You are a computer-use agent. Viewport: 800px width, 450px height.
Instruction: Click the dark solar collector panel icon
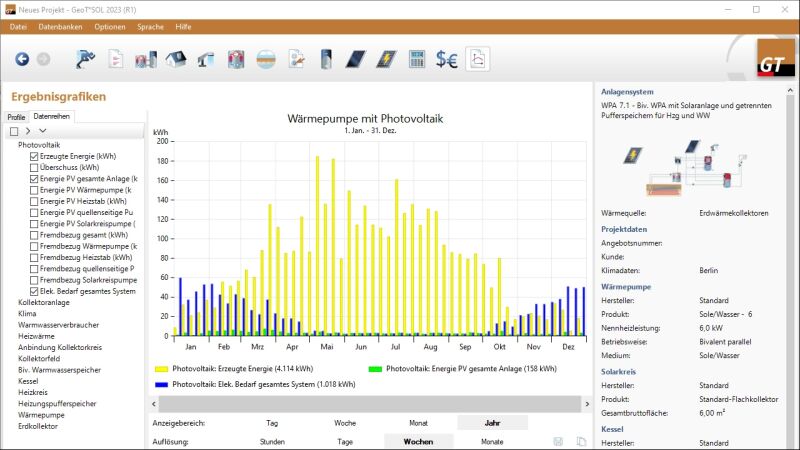pos(356,59)
